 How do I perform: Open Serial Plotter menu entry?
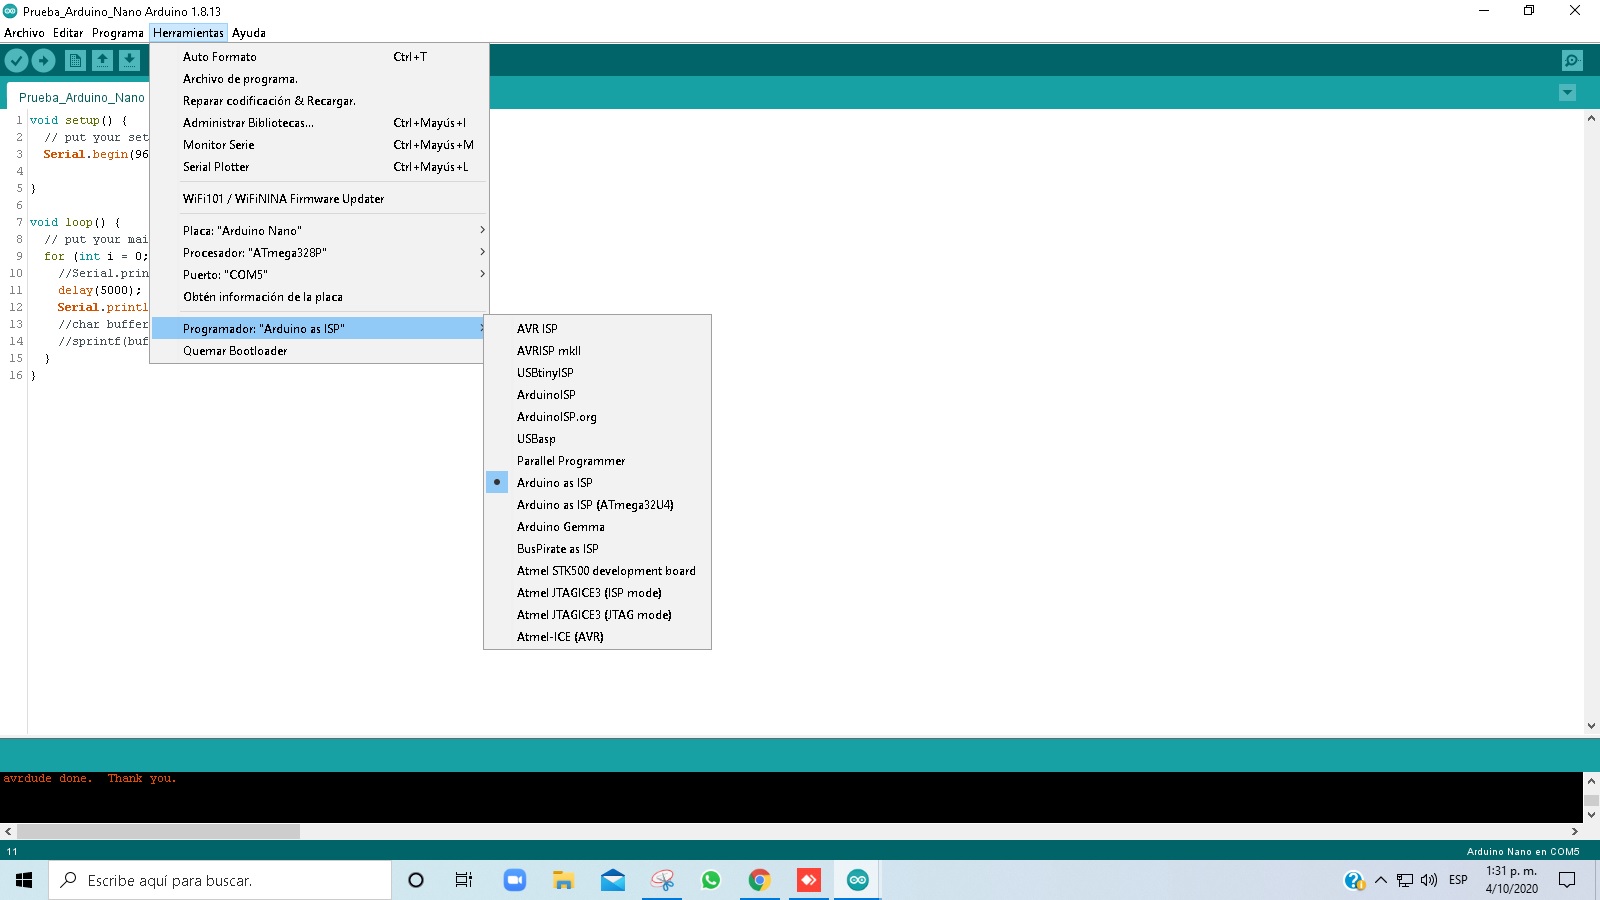pos(319,167)
